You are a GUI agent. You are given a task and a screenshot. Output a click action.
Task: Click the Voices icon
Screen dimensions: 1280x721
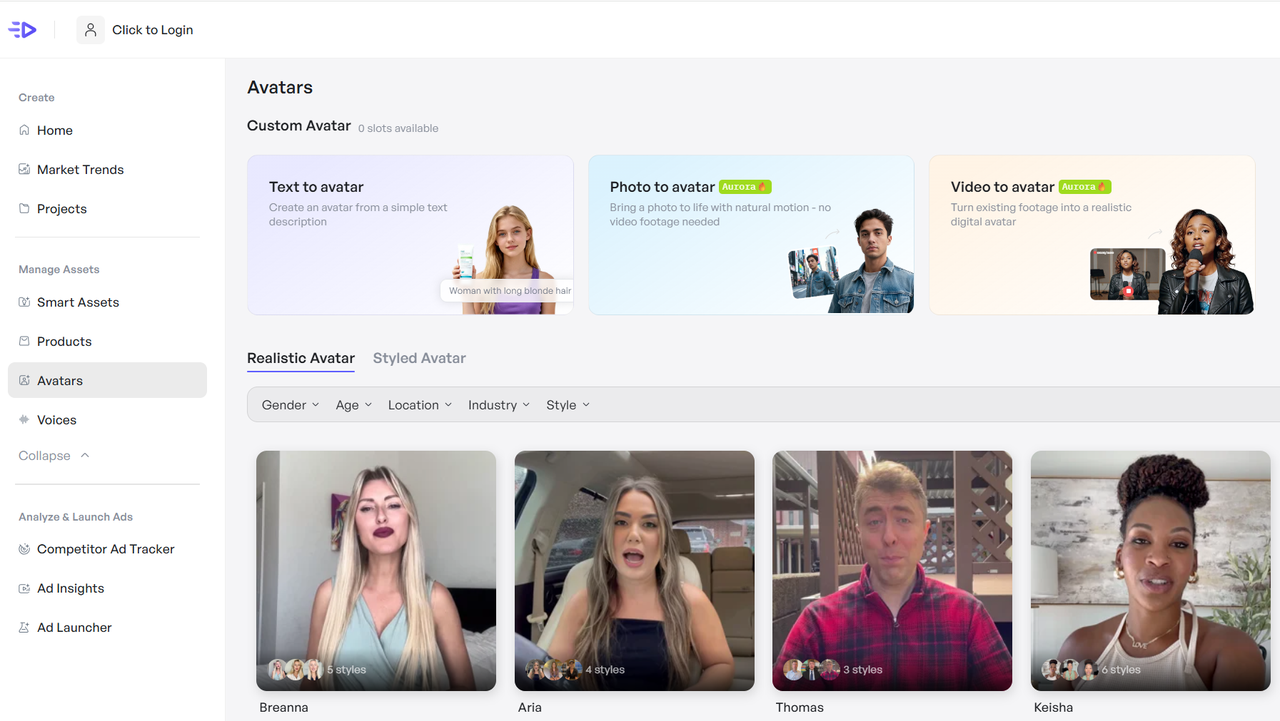pyautogui.click(x=24, y=419)
